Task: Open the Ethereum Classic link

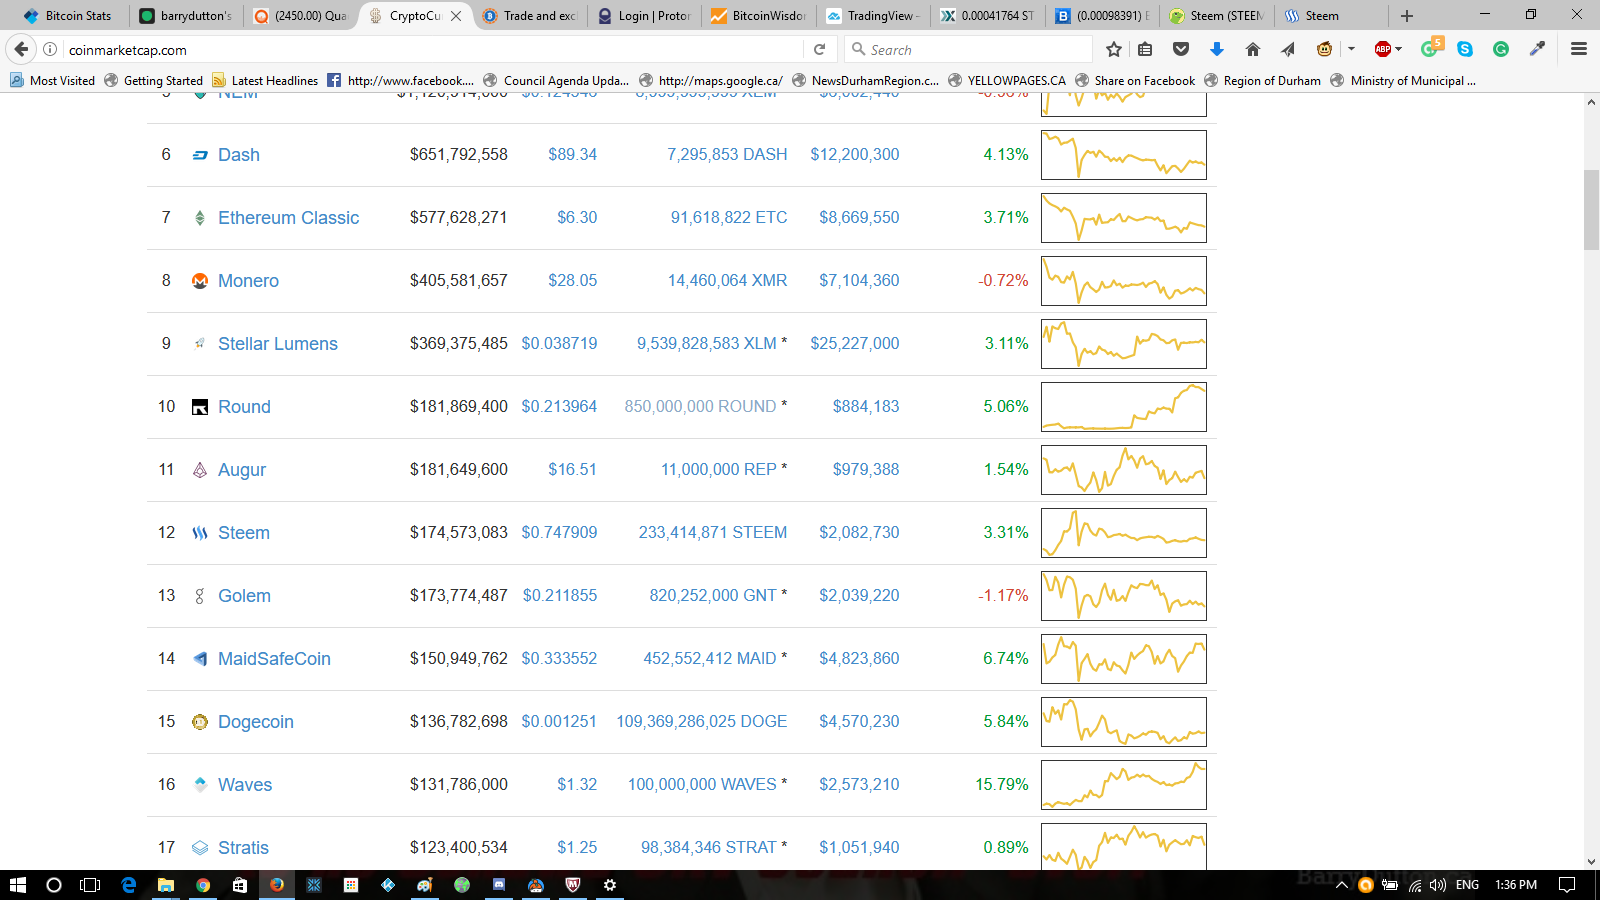Action: [x=288, y=218]
